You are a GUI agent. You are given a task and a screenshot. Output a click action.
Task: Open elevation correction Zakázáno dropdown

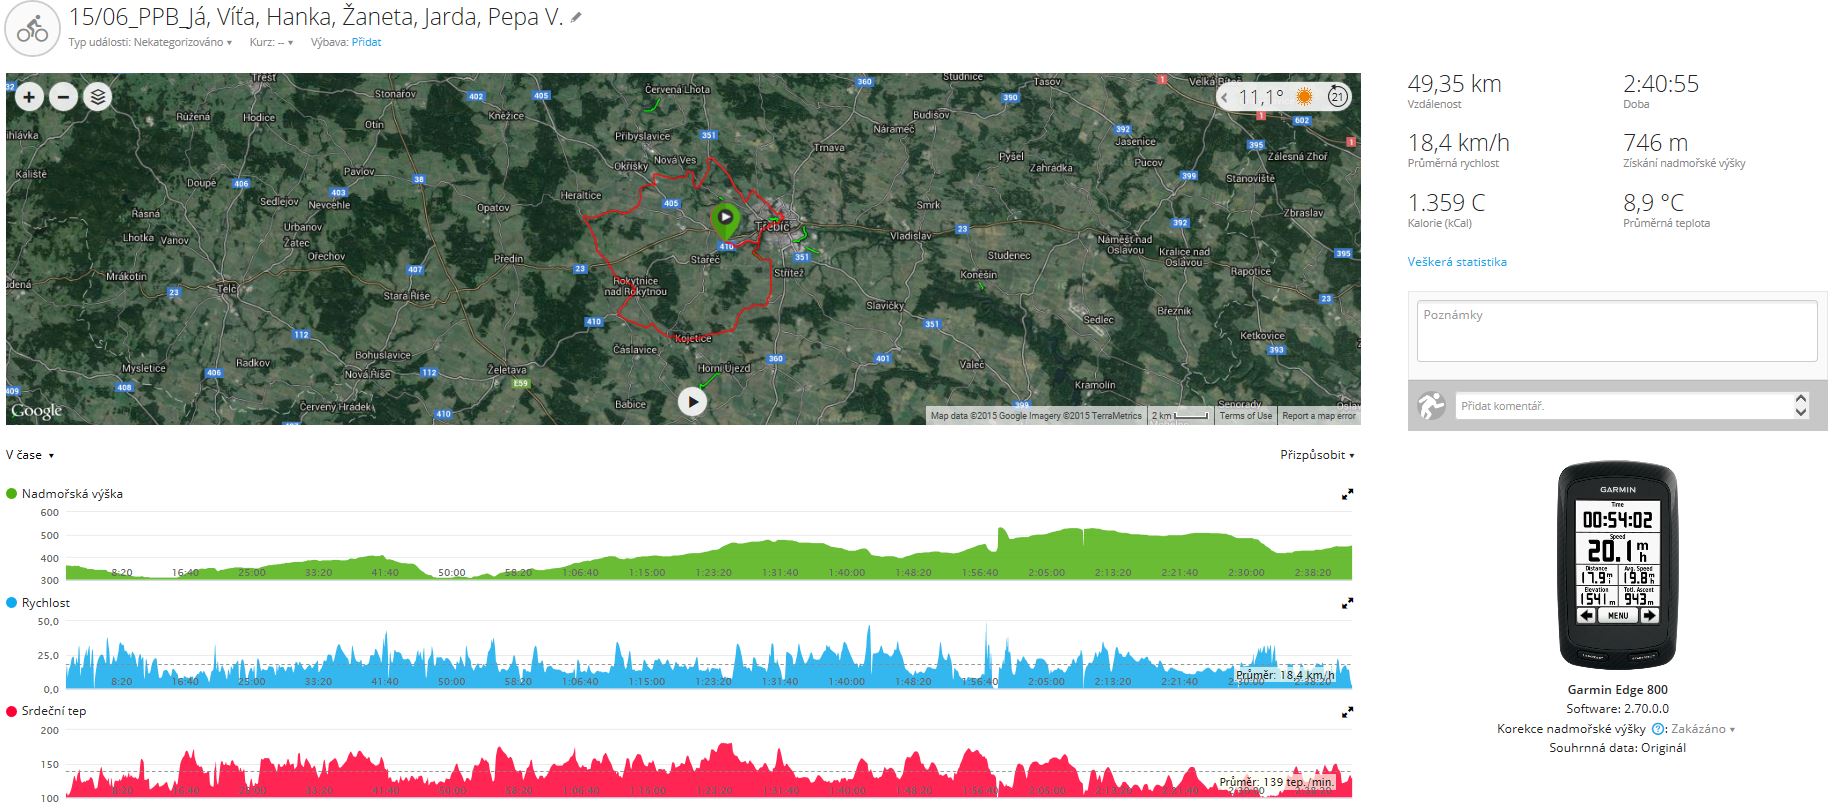coord(1702,729)
